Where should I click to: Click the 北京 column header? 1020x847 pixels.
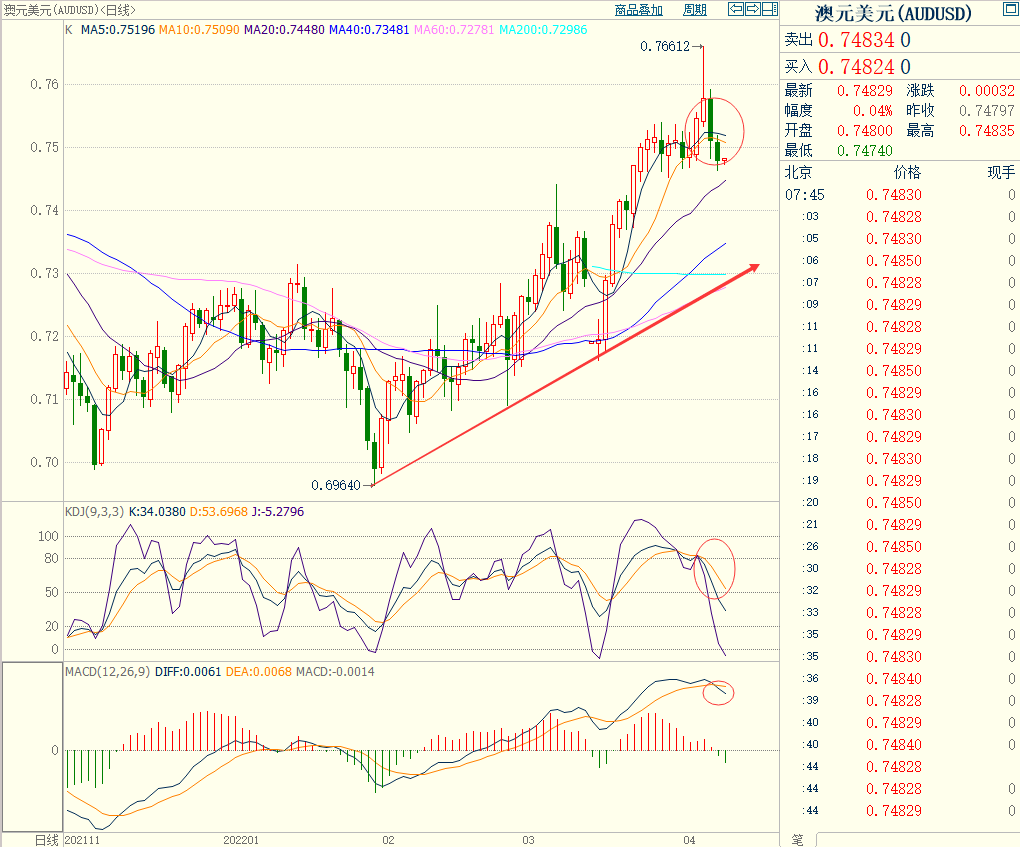798,172
